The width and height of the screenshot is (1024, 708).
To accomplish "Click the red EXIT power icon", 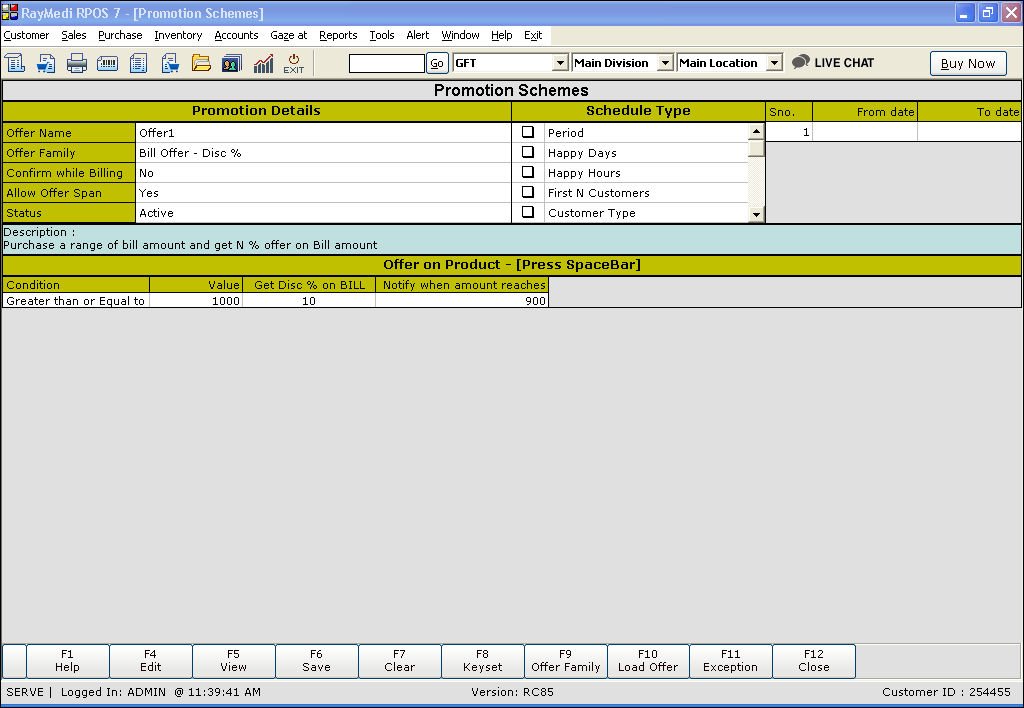I will [x=294, y=63].
